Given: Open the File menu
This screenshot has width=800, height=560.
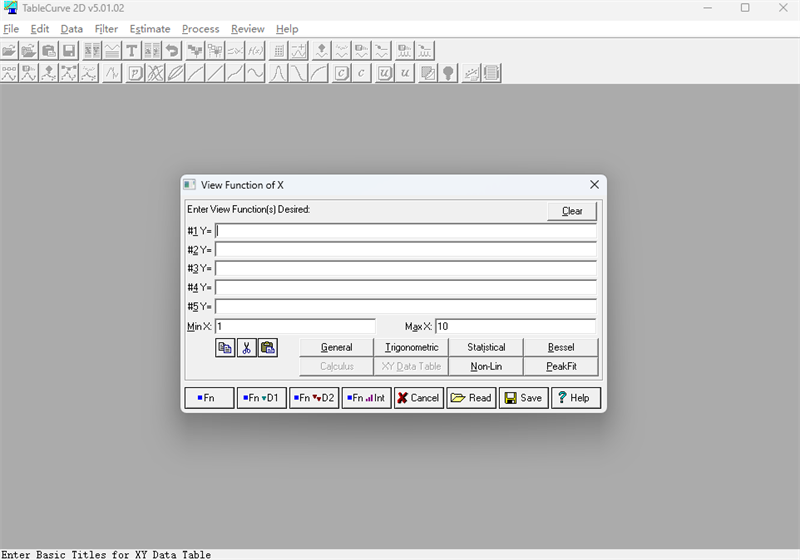Looking at the screenshot, I should tap(11, 29).
